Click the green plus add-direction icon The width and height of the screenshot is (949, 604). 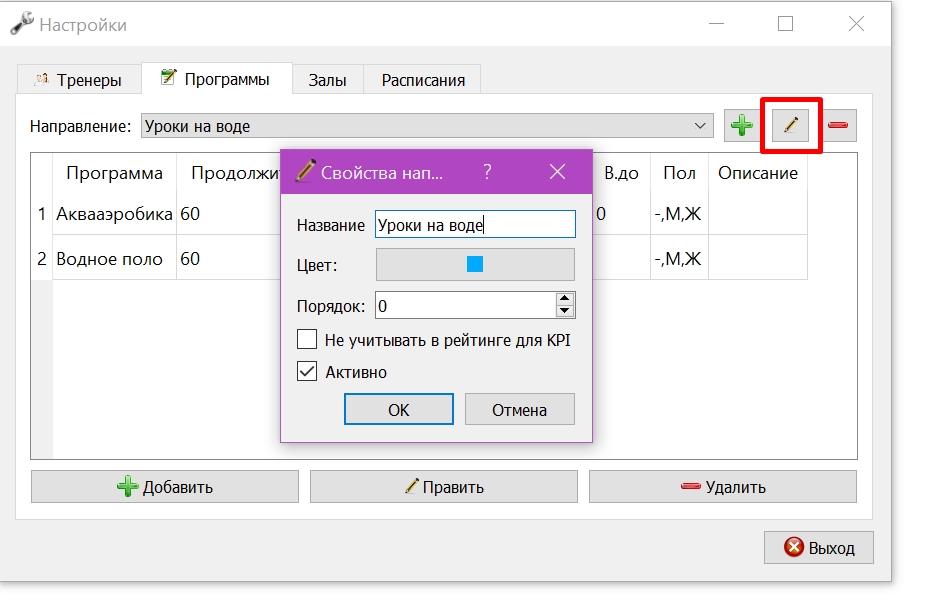coord(741,125)
